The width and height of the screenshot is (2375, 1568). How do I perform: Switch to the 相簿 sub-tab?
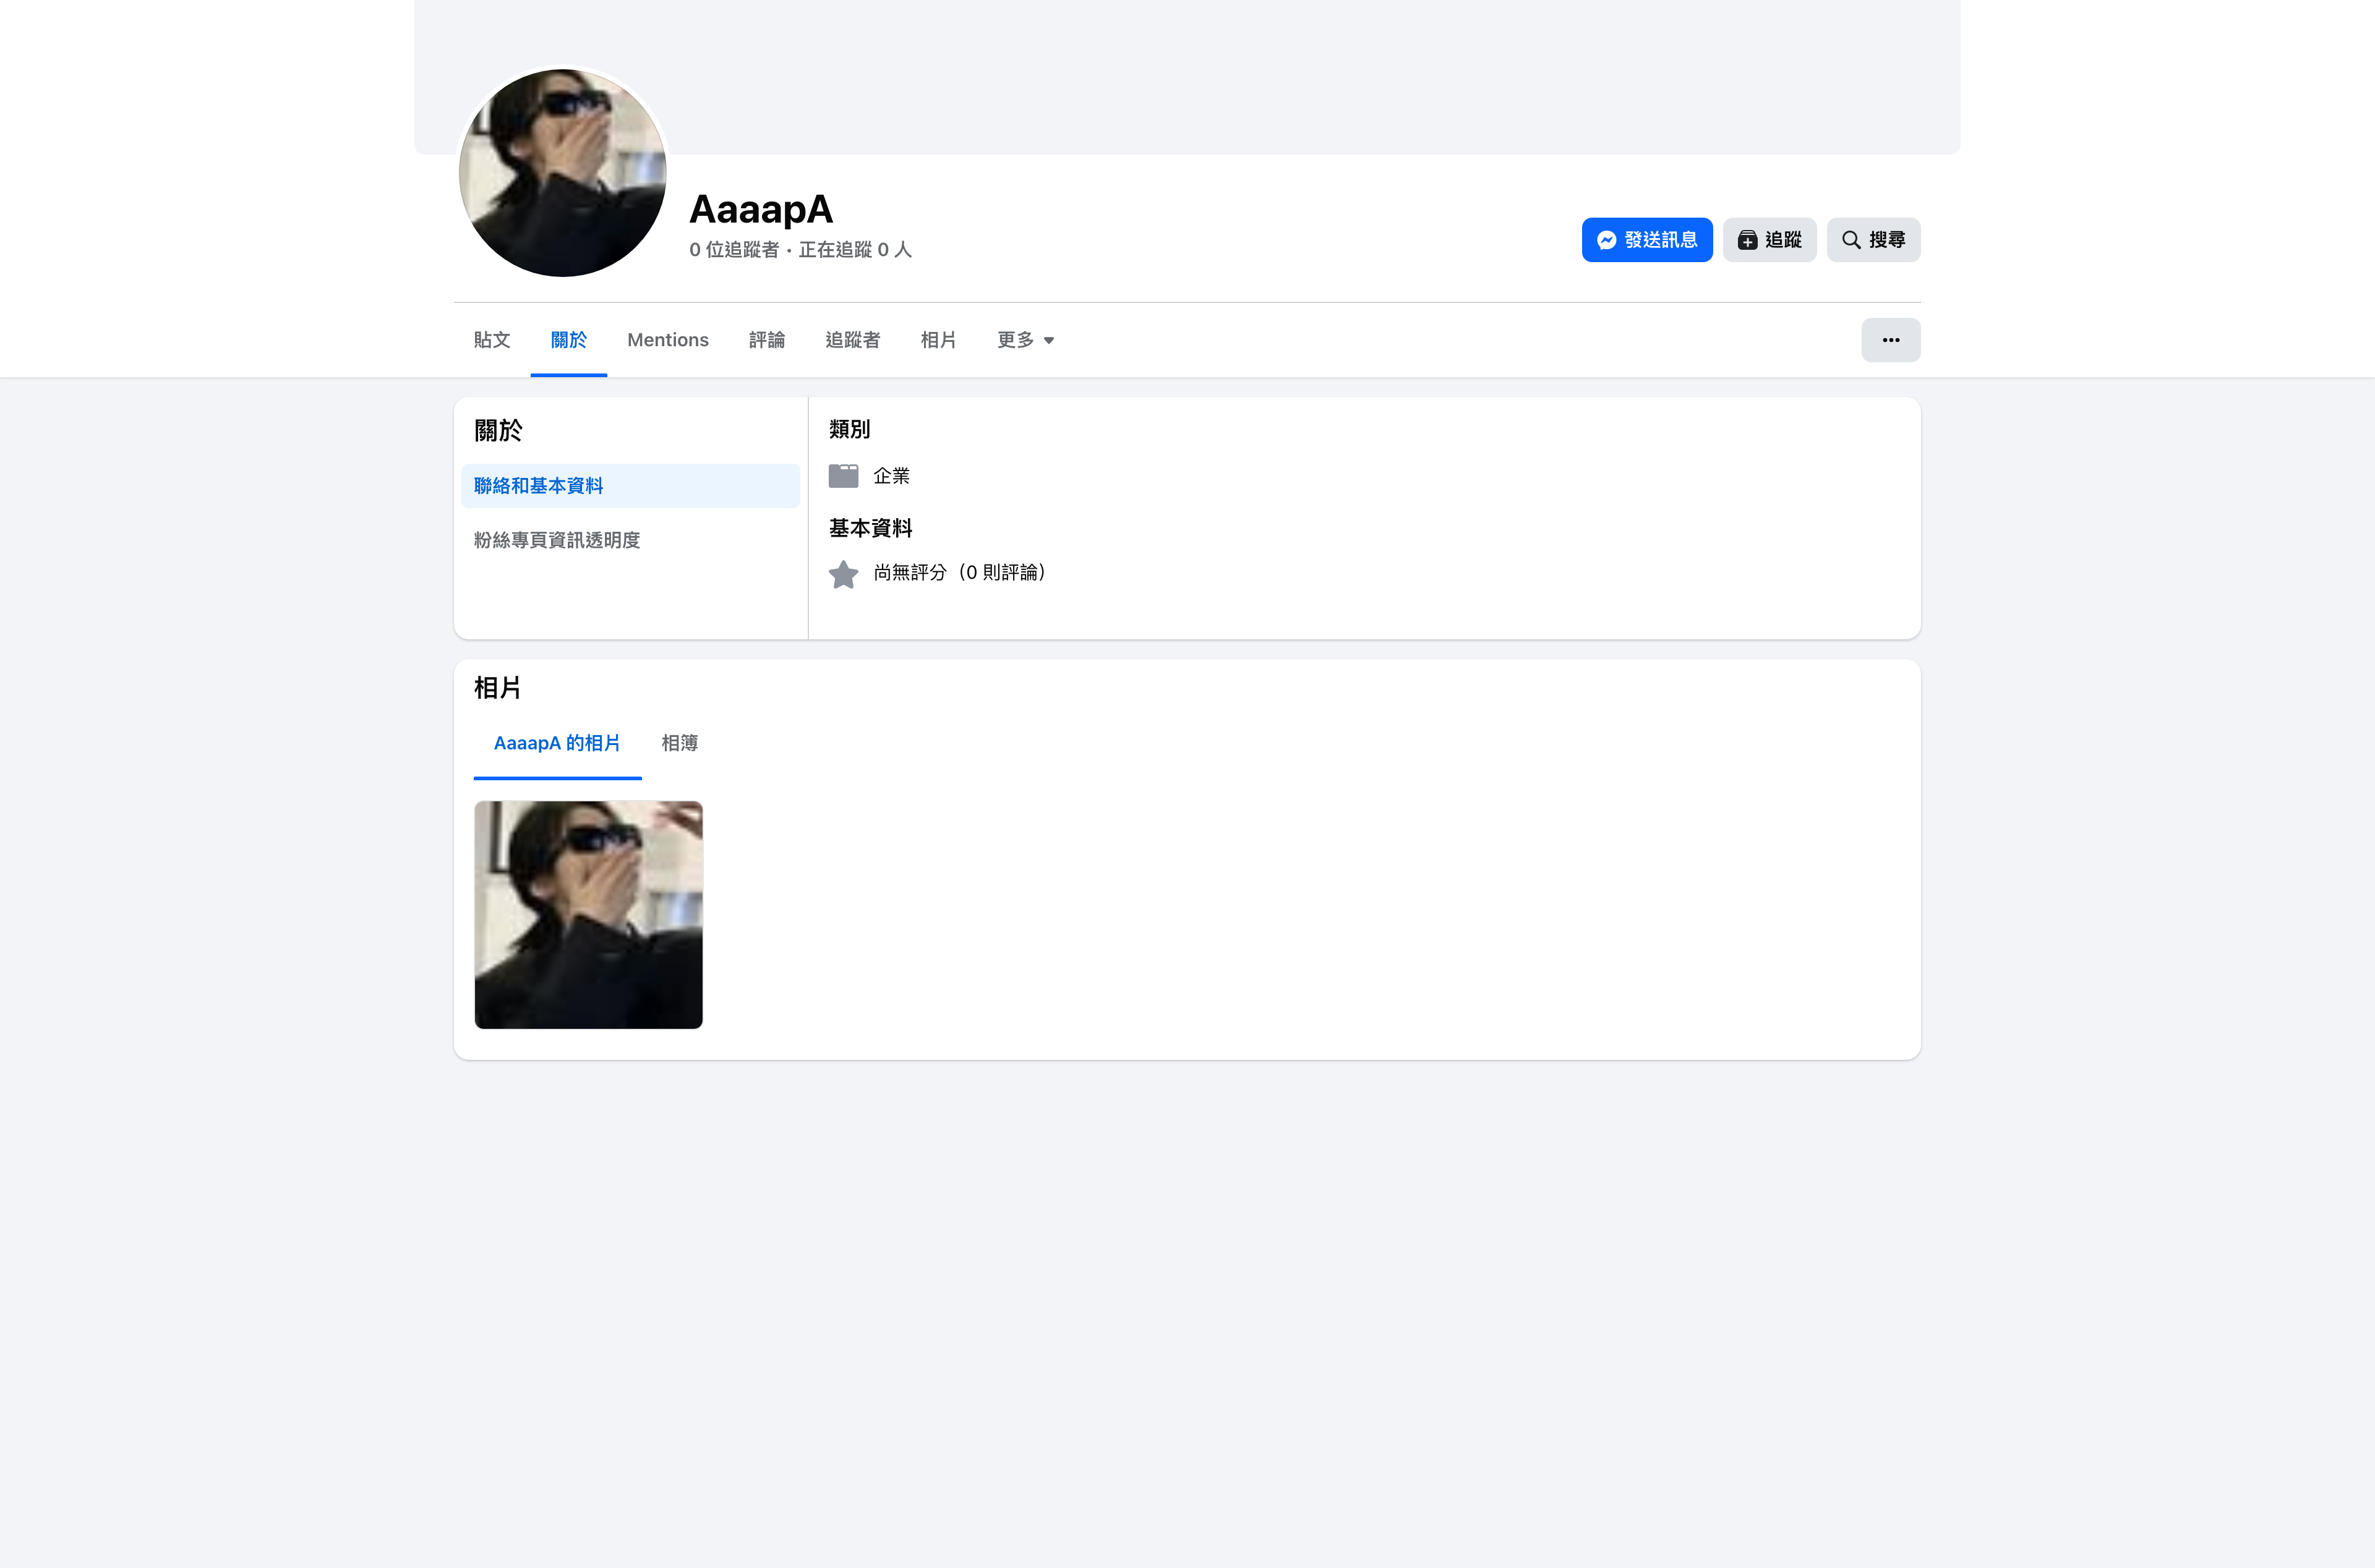pos(679,743)
